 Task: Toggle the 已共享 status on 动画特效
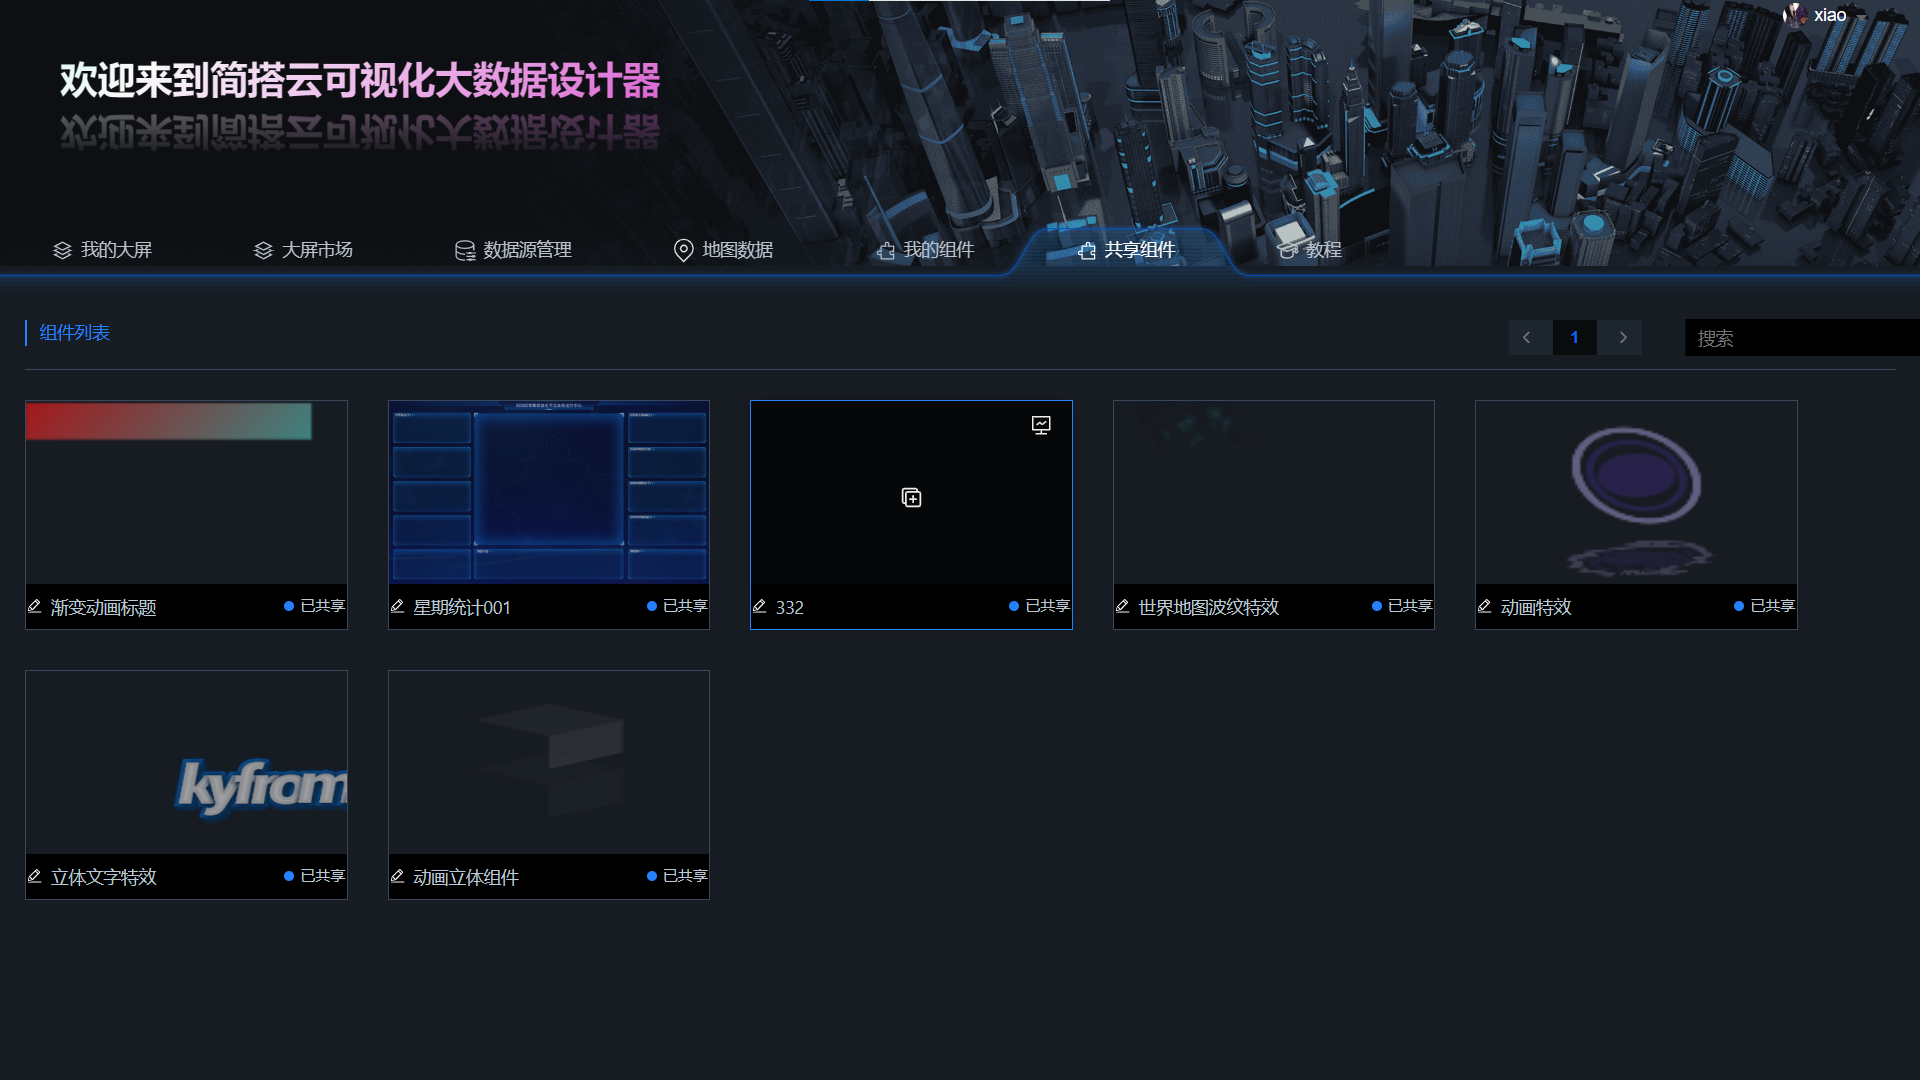point(1764,606)
